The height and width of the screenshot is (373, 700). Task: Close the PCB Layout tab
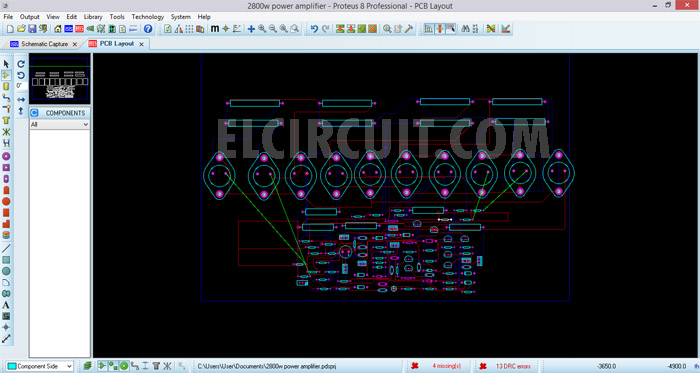(x=141, y=44)
